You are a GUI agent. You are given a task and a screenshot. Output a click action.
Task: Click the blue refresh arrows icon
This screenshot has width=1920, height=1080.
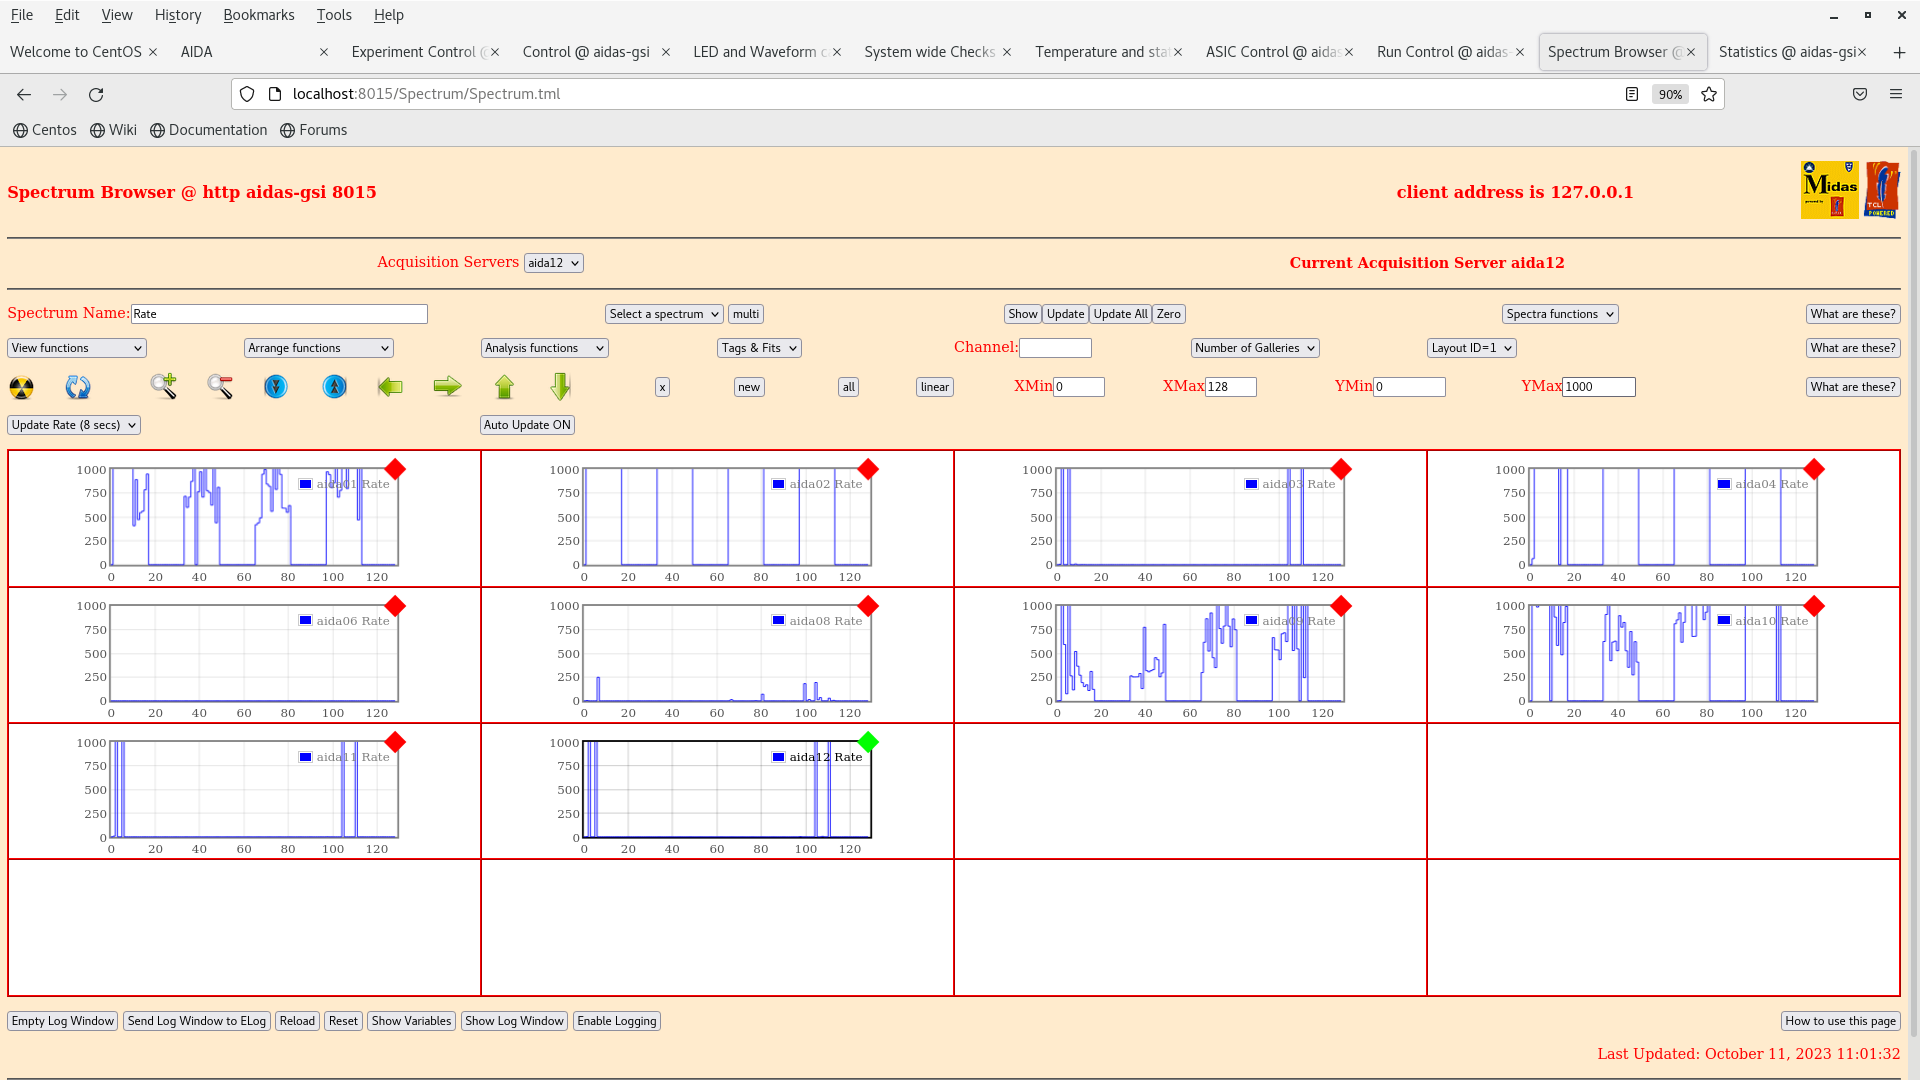[78, 387]
